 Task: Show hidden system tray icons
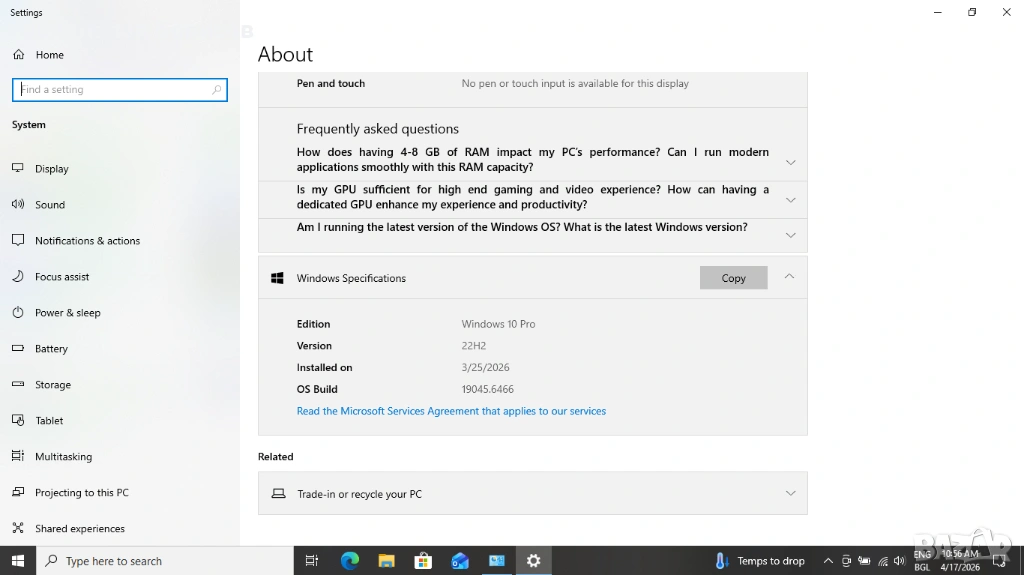coord(828,561)
